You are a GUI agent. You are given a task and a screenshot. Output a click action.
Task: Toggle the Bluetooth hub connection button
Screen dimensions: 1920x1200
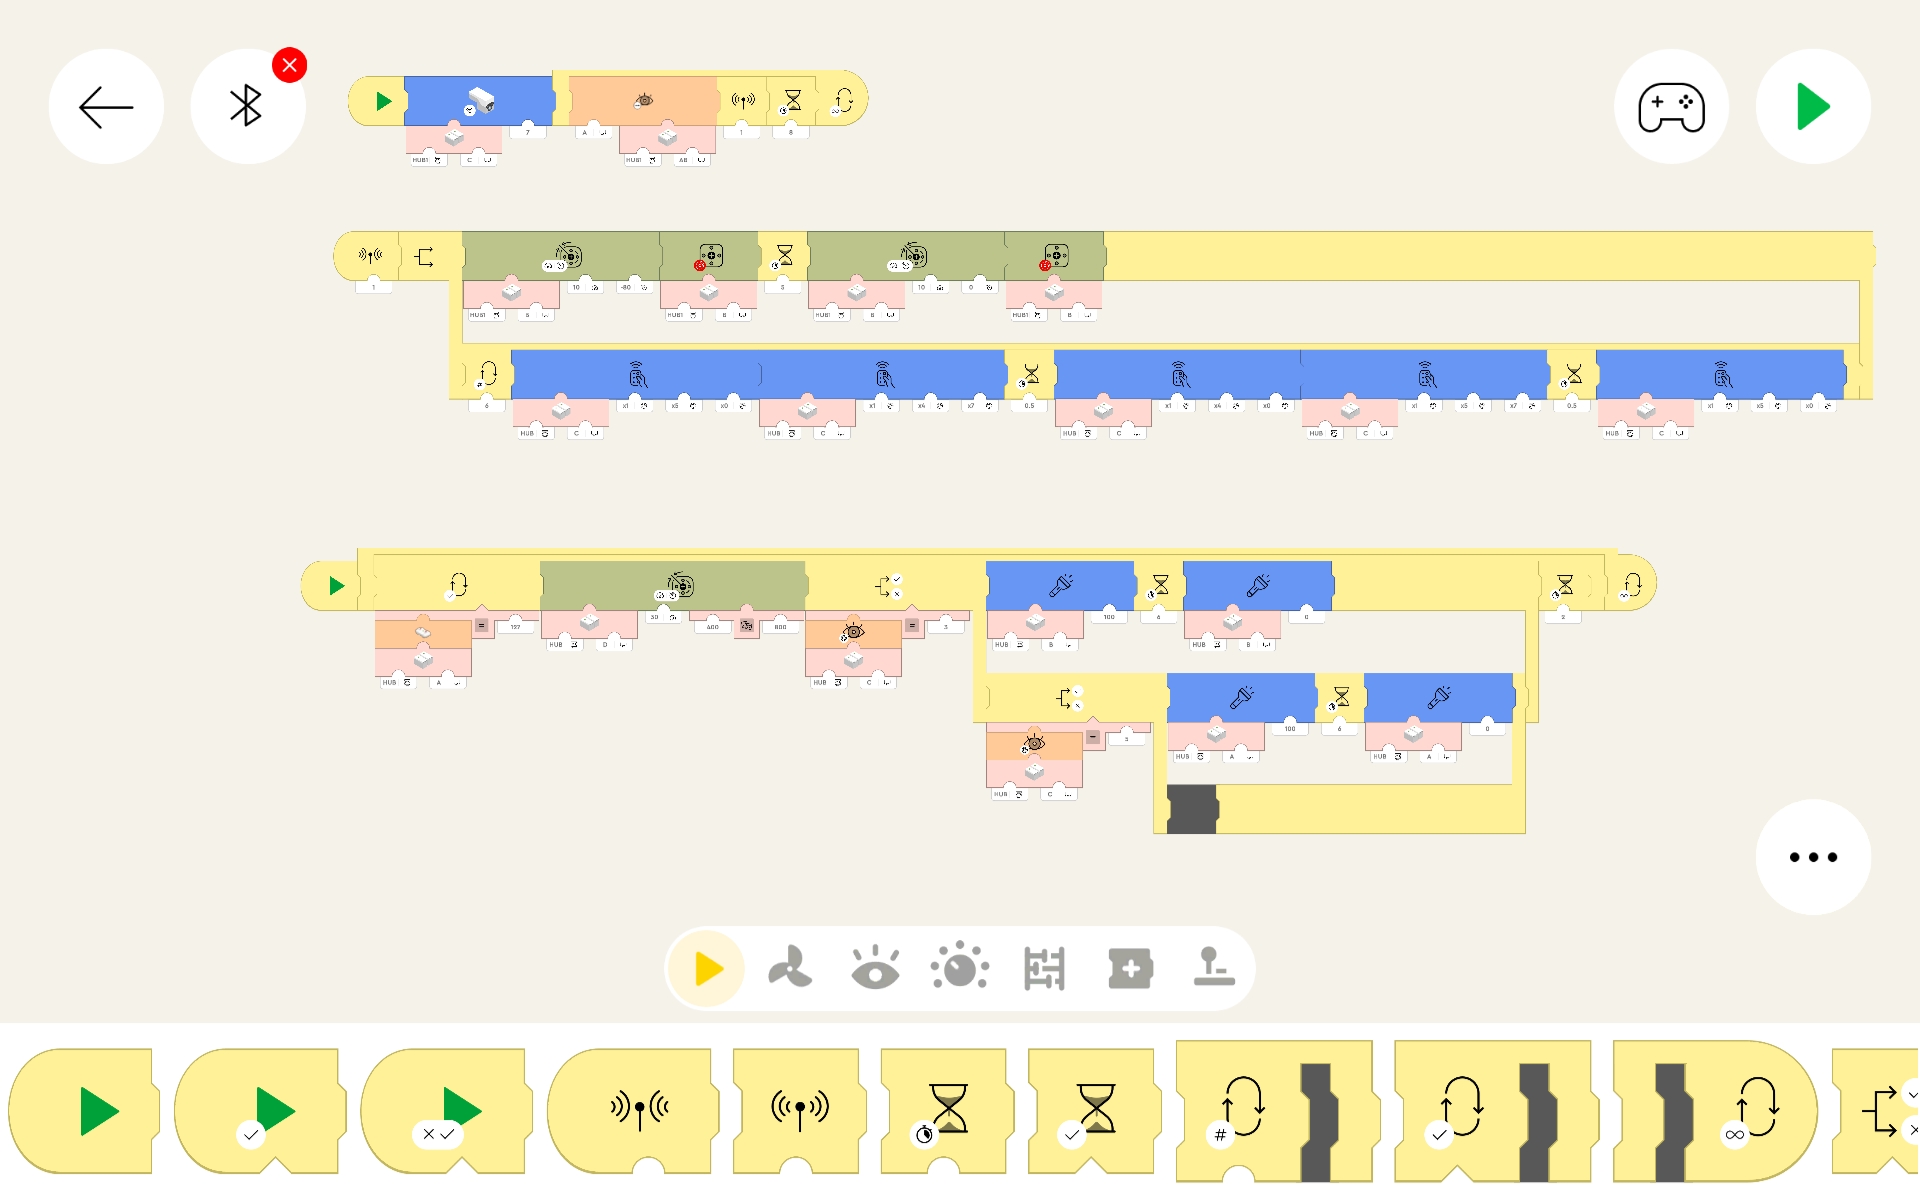247,107
